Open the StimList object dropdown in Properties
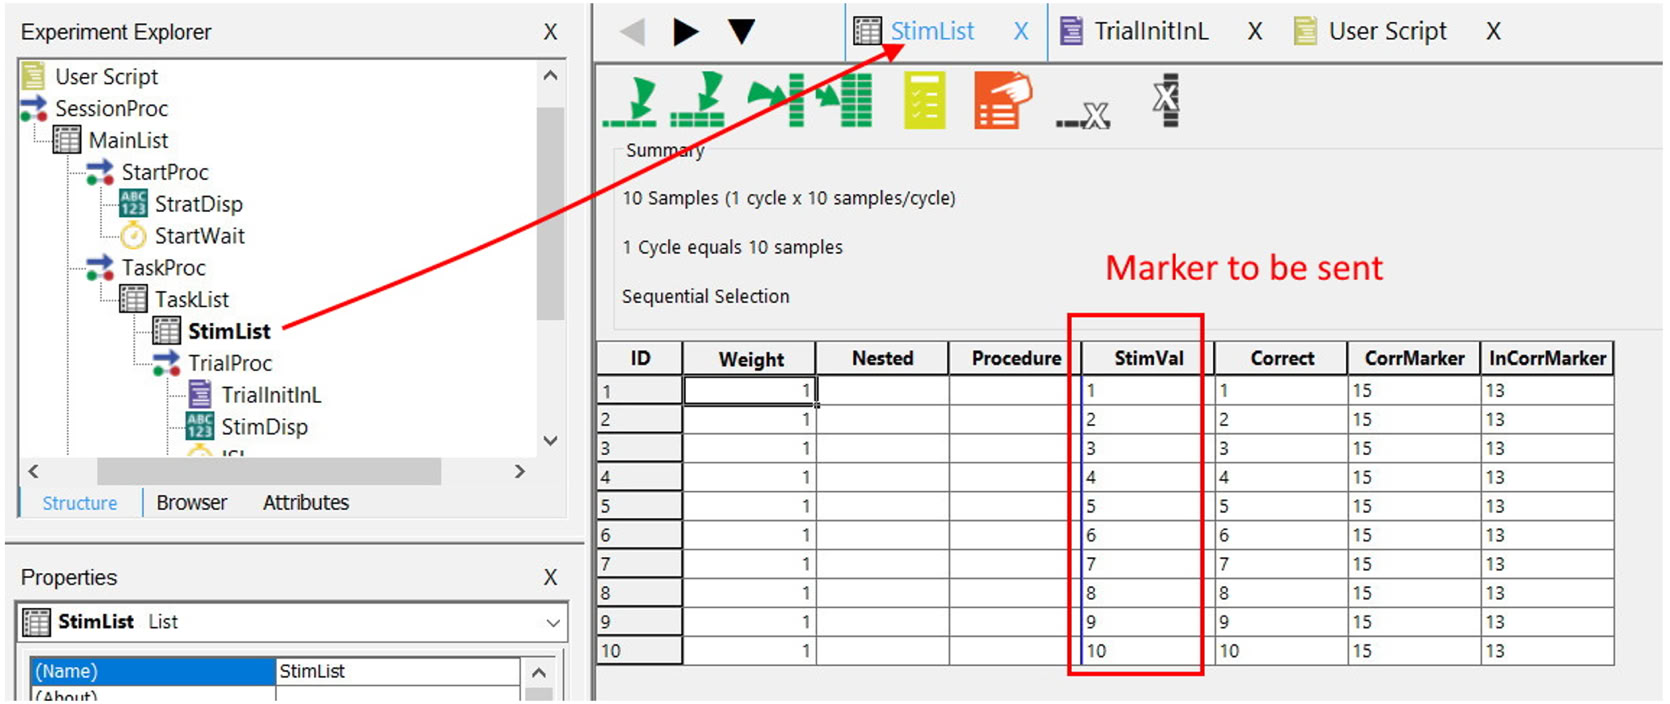Screen dimensions: 1670x704 point(553,623)
